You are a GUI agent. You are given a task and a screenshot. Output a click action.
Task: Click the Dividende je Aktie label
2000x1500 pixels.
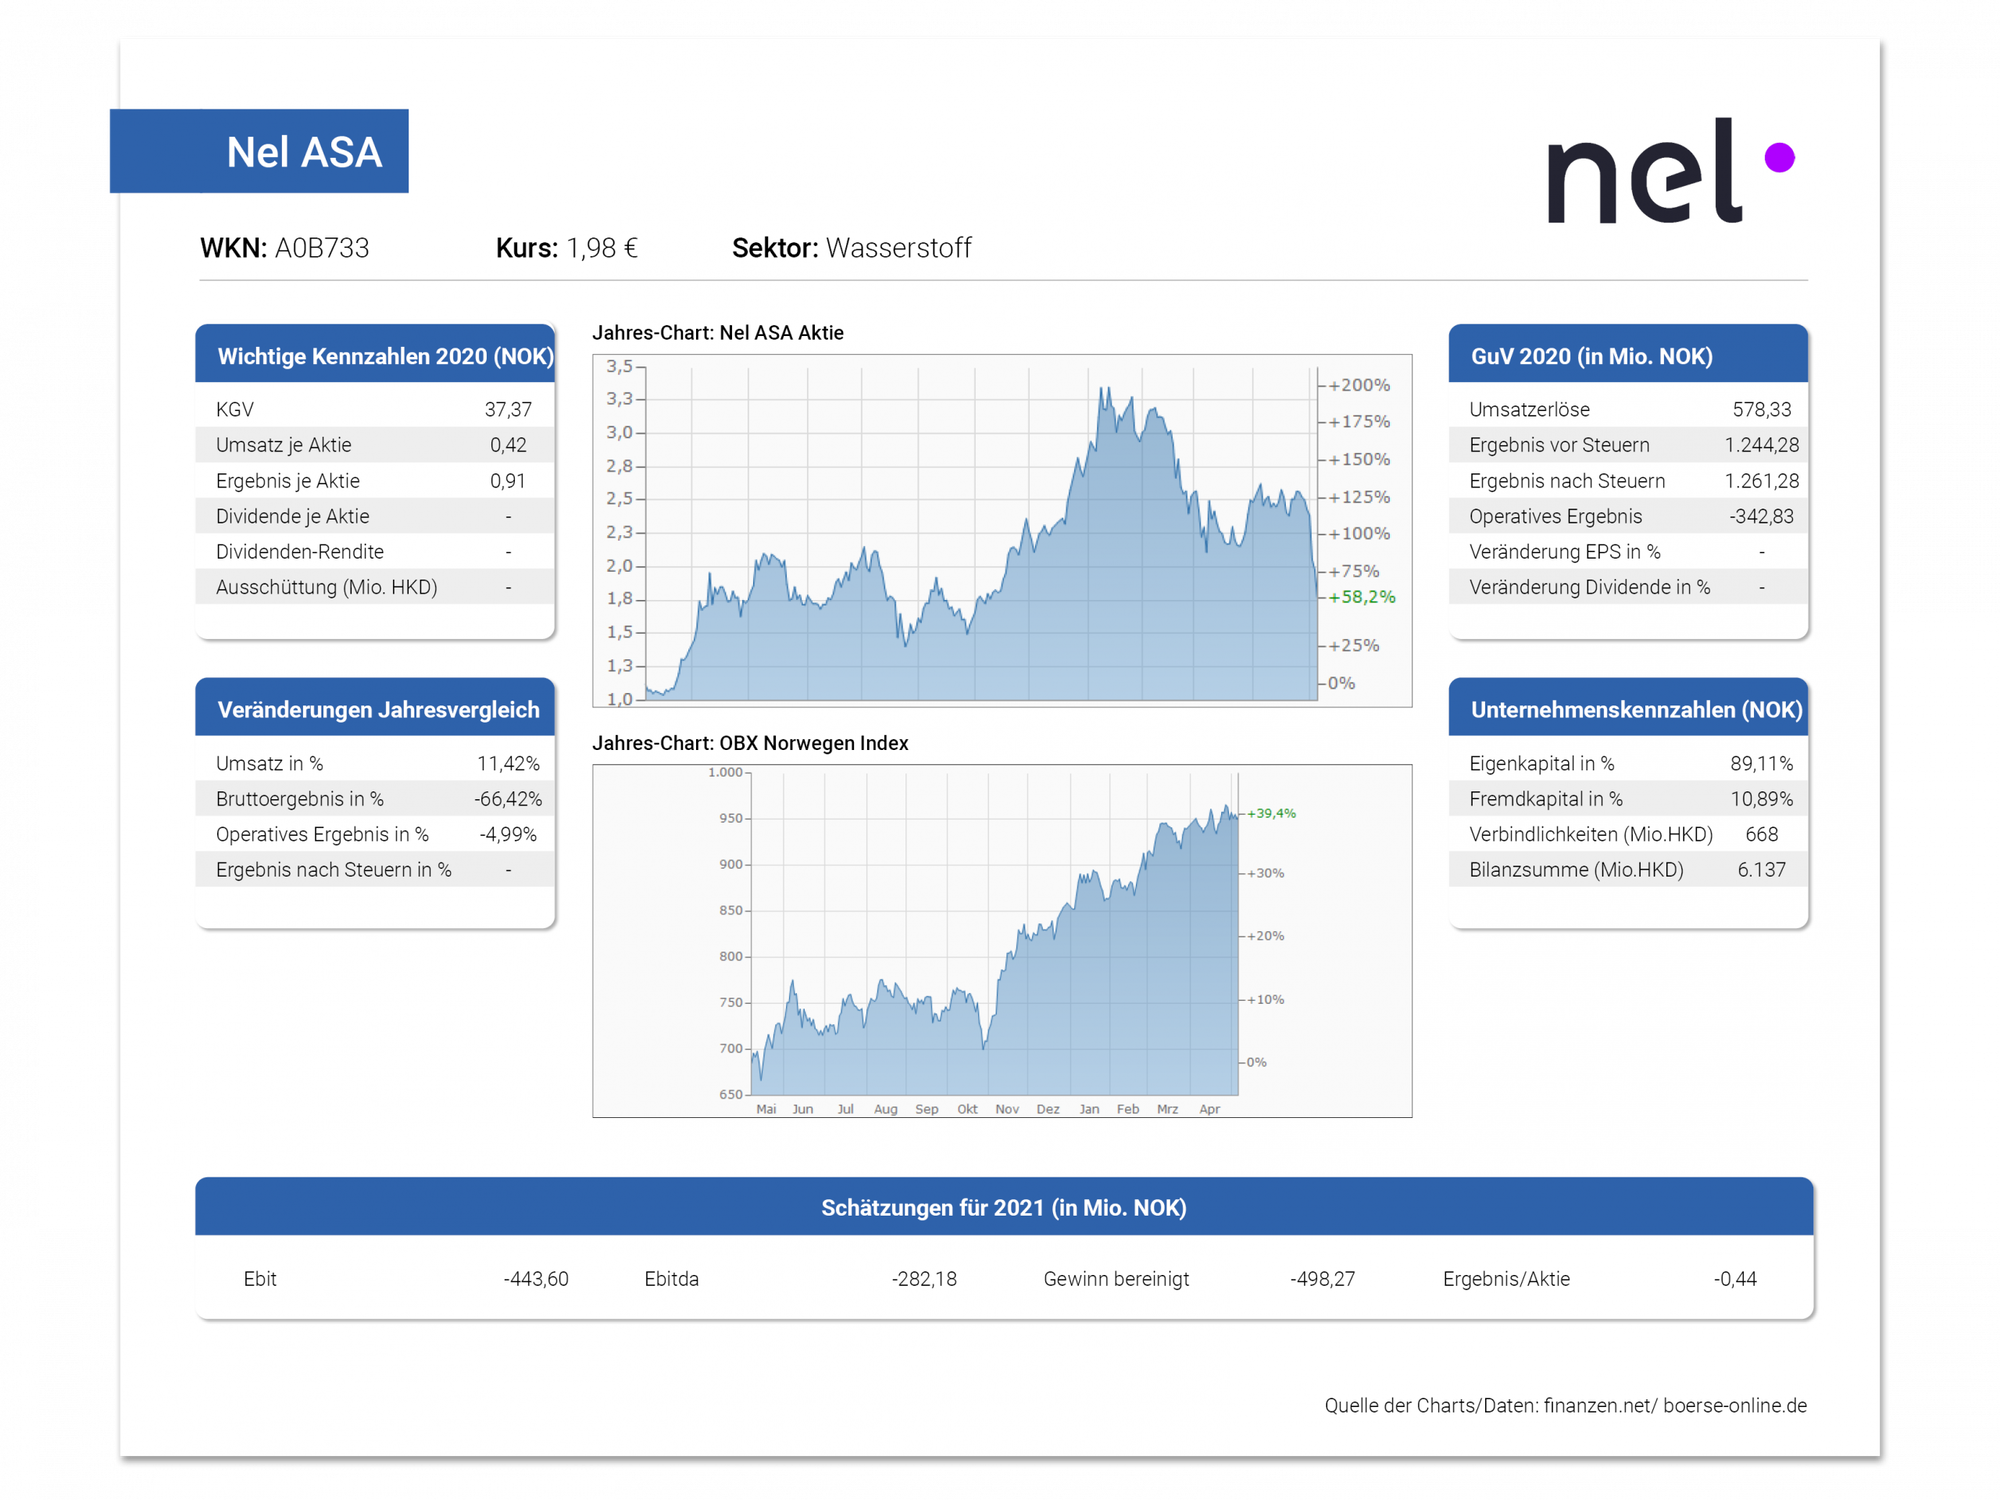click(292, 516)
